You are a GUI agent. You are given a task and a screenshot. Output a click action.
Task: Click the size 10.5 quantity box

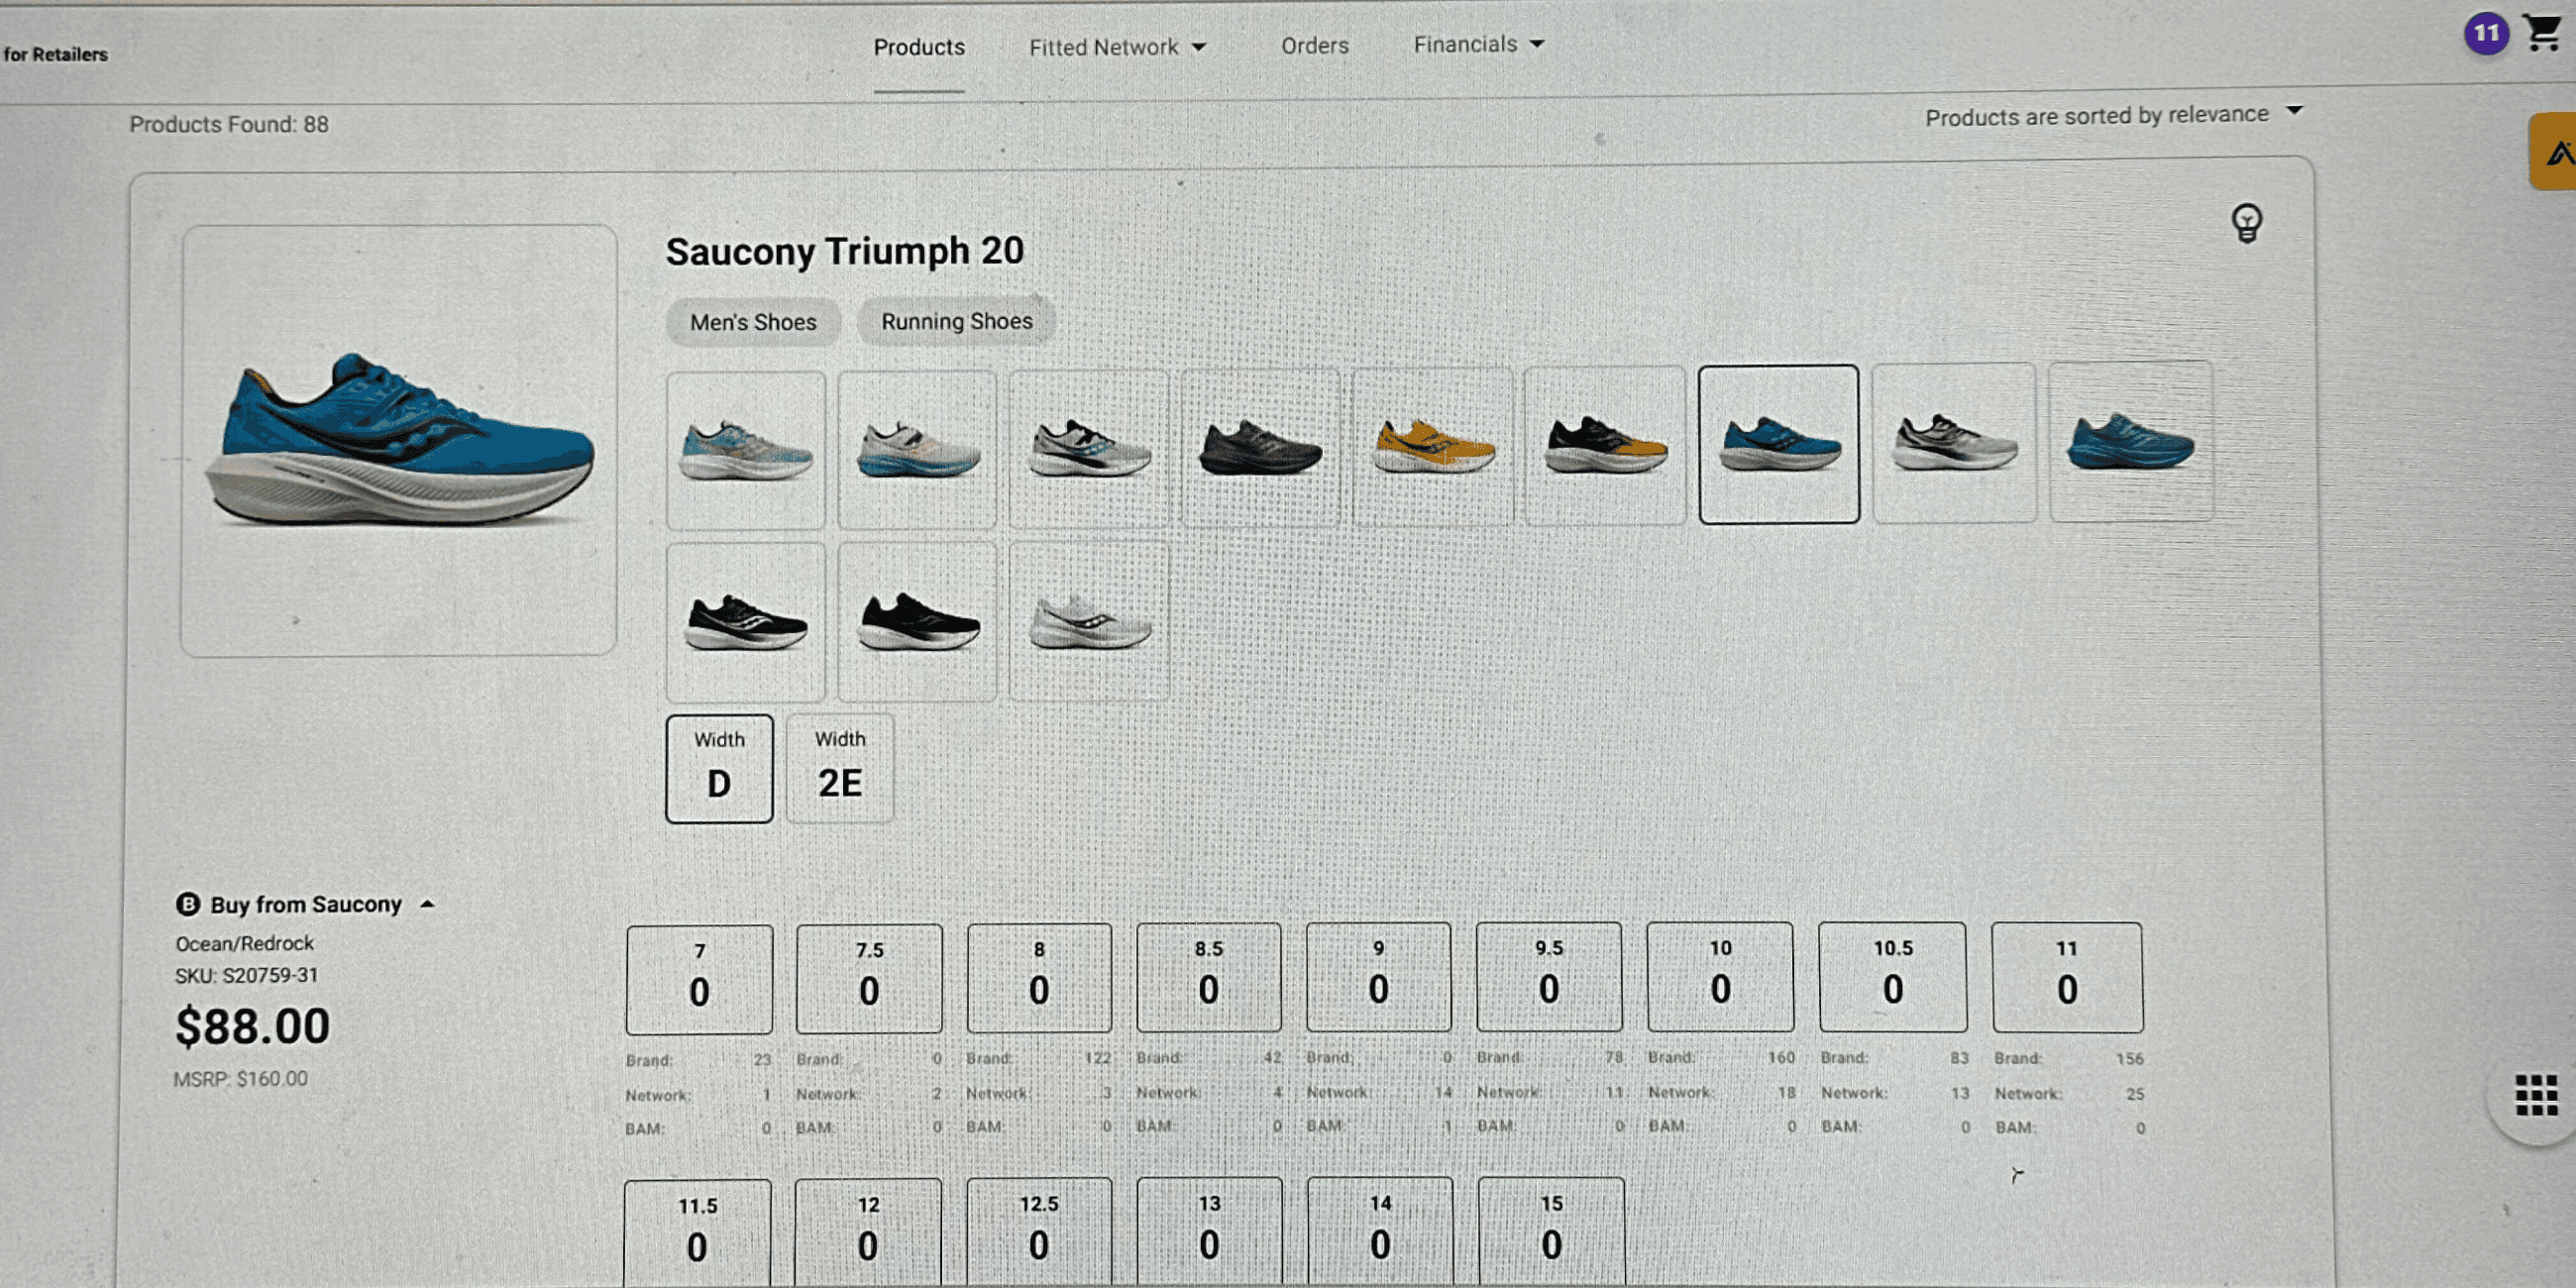1893,976
